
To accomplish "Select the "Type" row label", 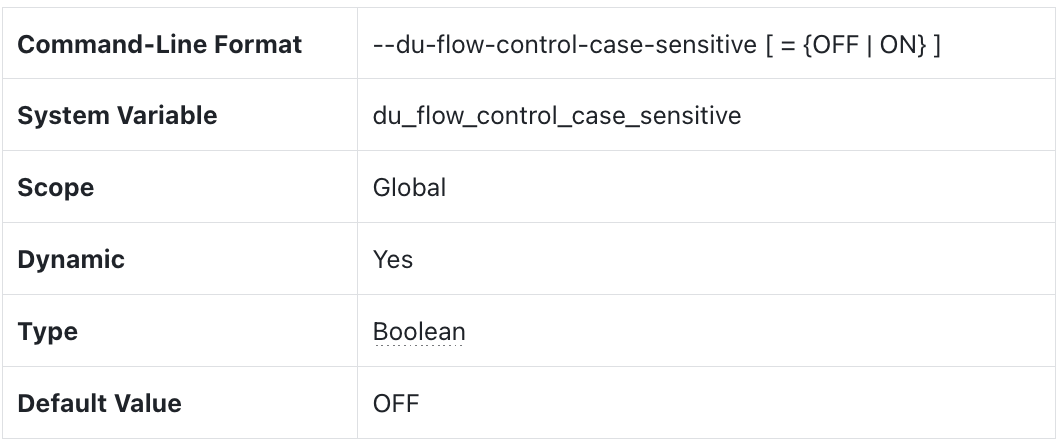I will point(46,332).
